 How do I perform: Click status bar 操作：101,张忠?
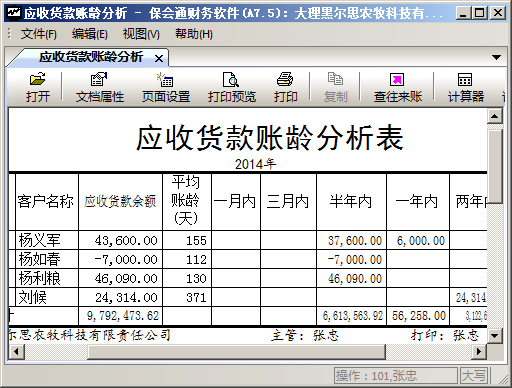(x=395, y=376)
